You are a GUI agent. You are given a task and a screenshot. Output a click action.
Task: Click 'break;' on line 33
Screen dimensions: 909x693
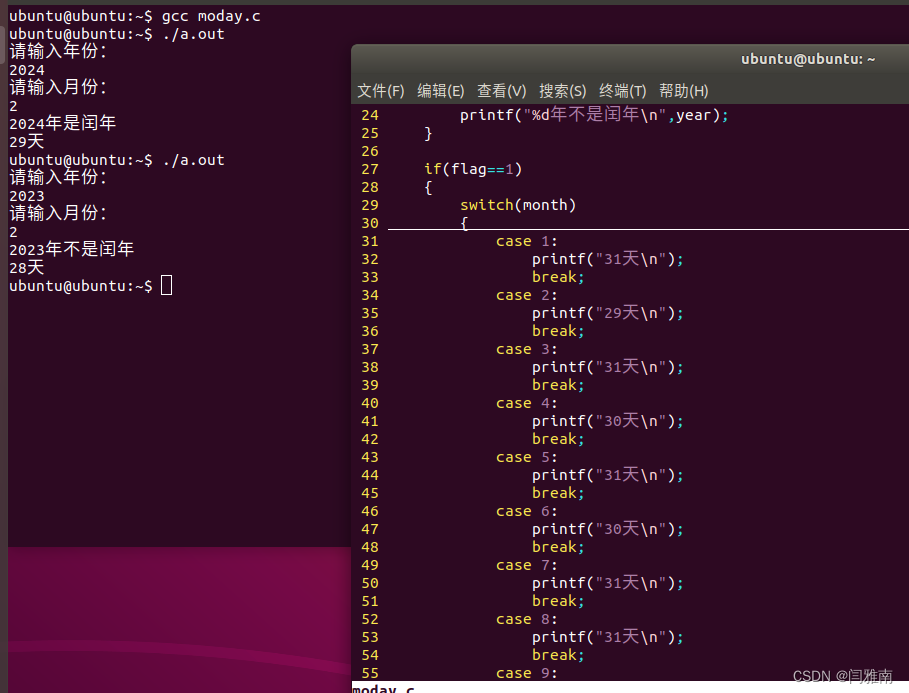[558, 277]
